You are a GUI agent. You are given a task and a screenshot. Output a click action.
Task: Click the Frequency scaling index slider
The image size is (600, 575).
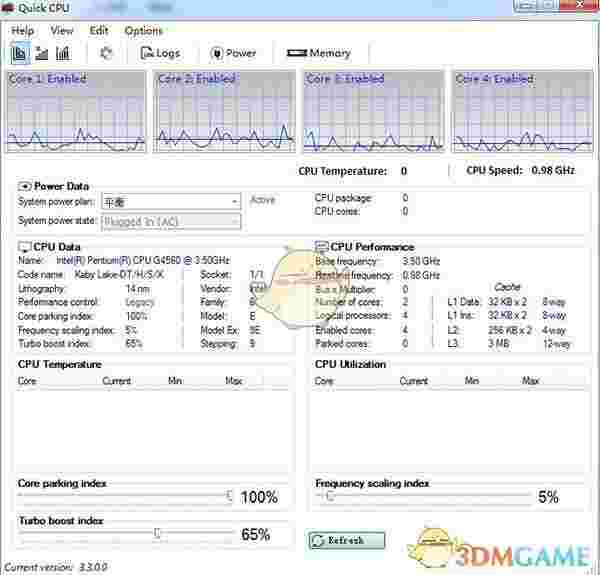(420, 496)
